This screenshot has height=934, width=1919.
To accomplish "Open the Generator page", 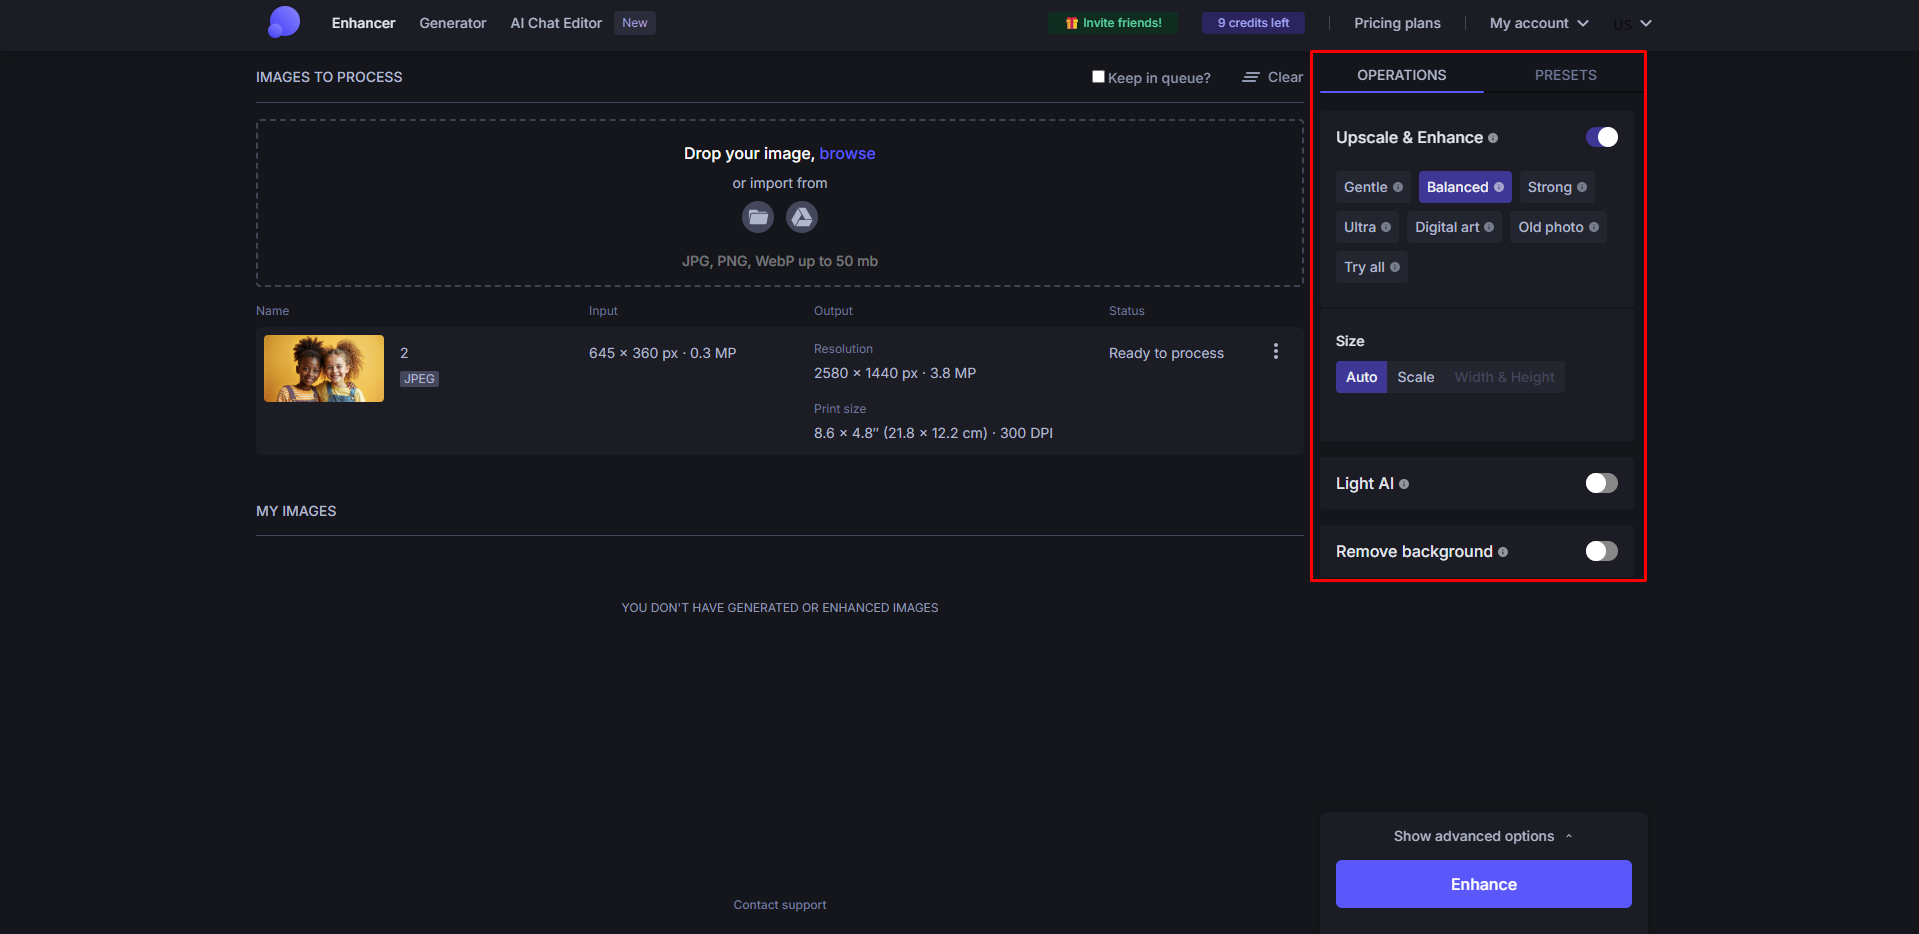I will click(x=453, y=23).
